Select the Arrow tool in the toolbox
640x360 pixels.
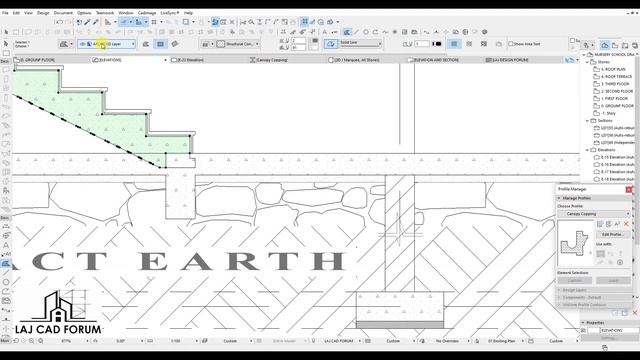point(6,43)
